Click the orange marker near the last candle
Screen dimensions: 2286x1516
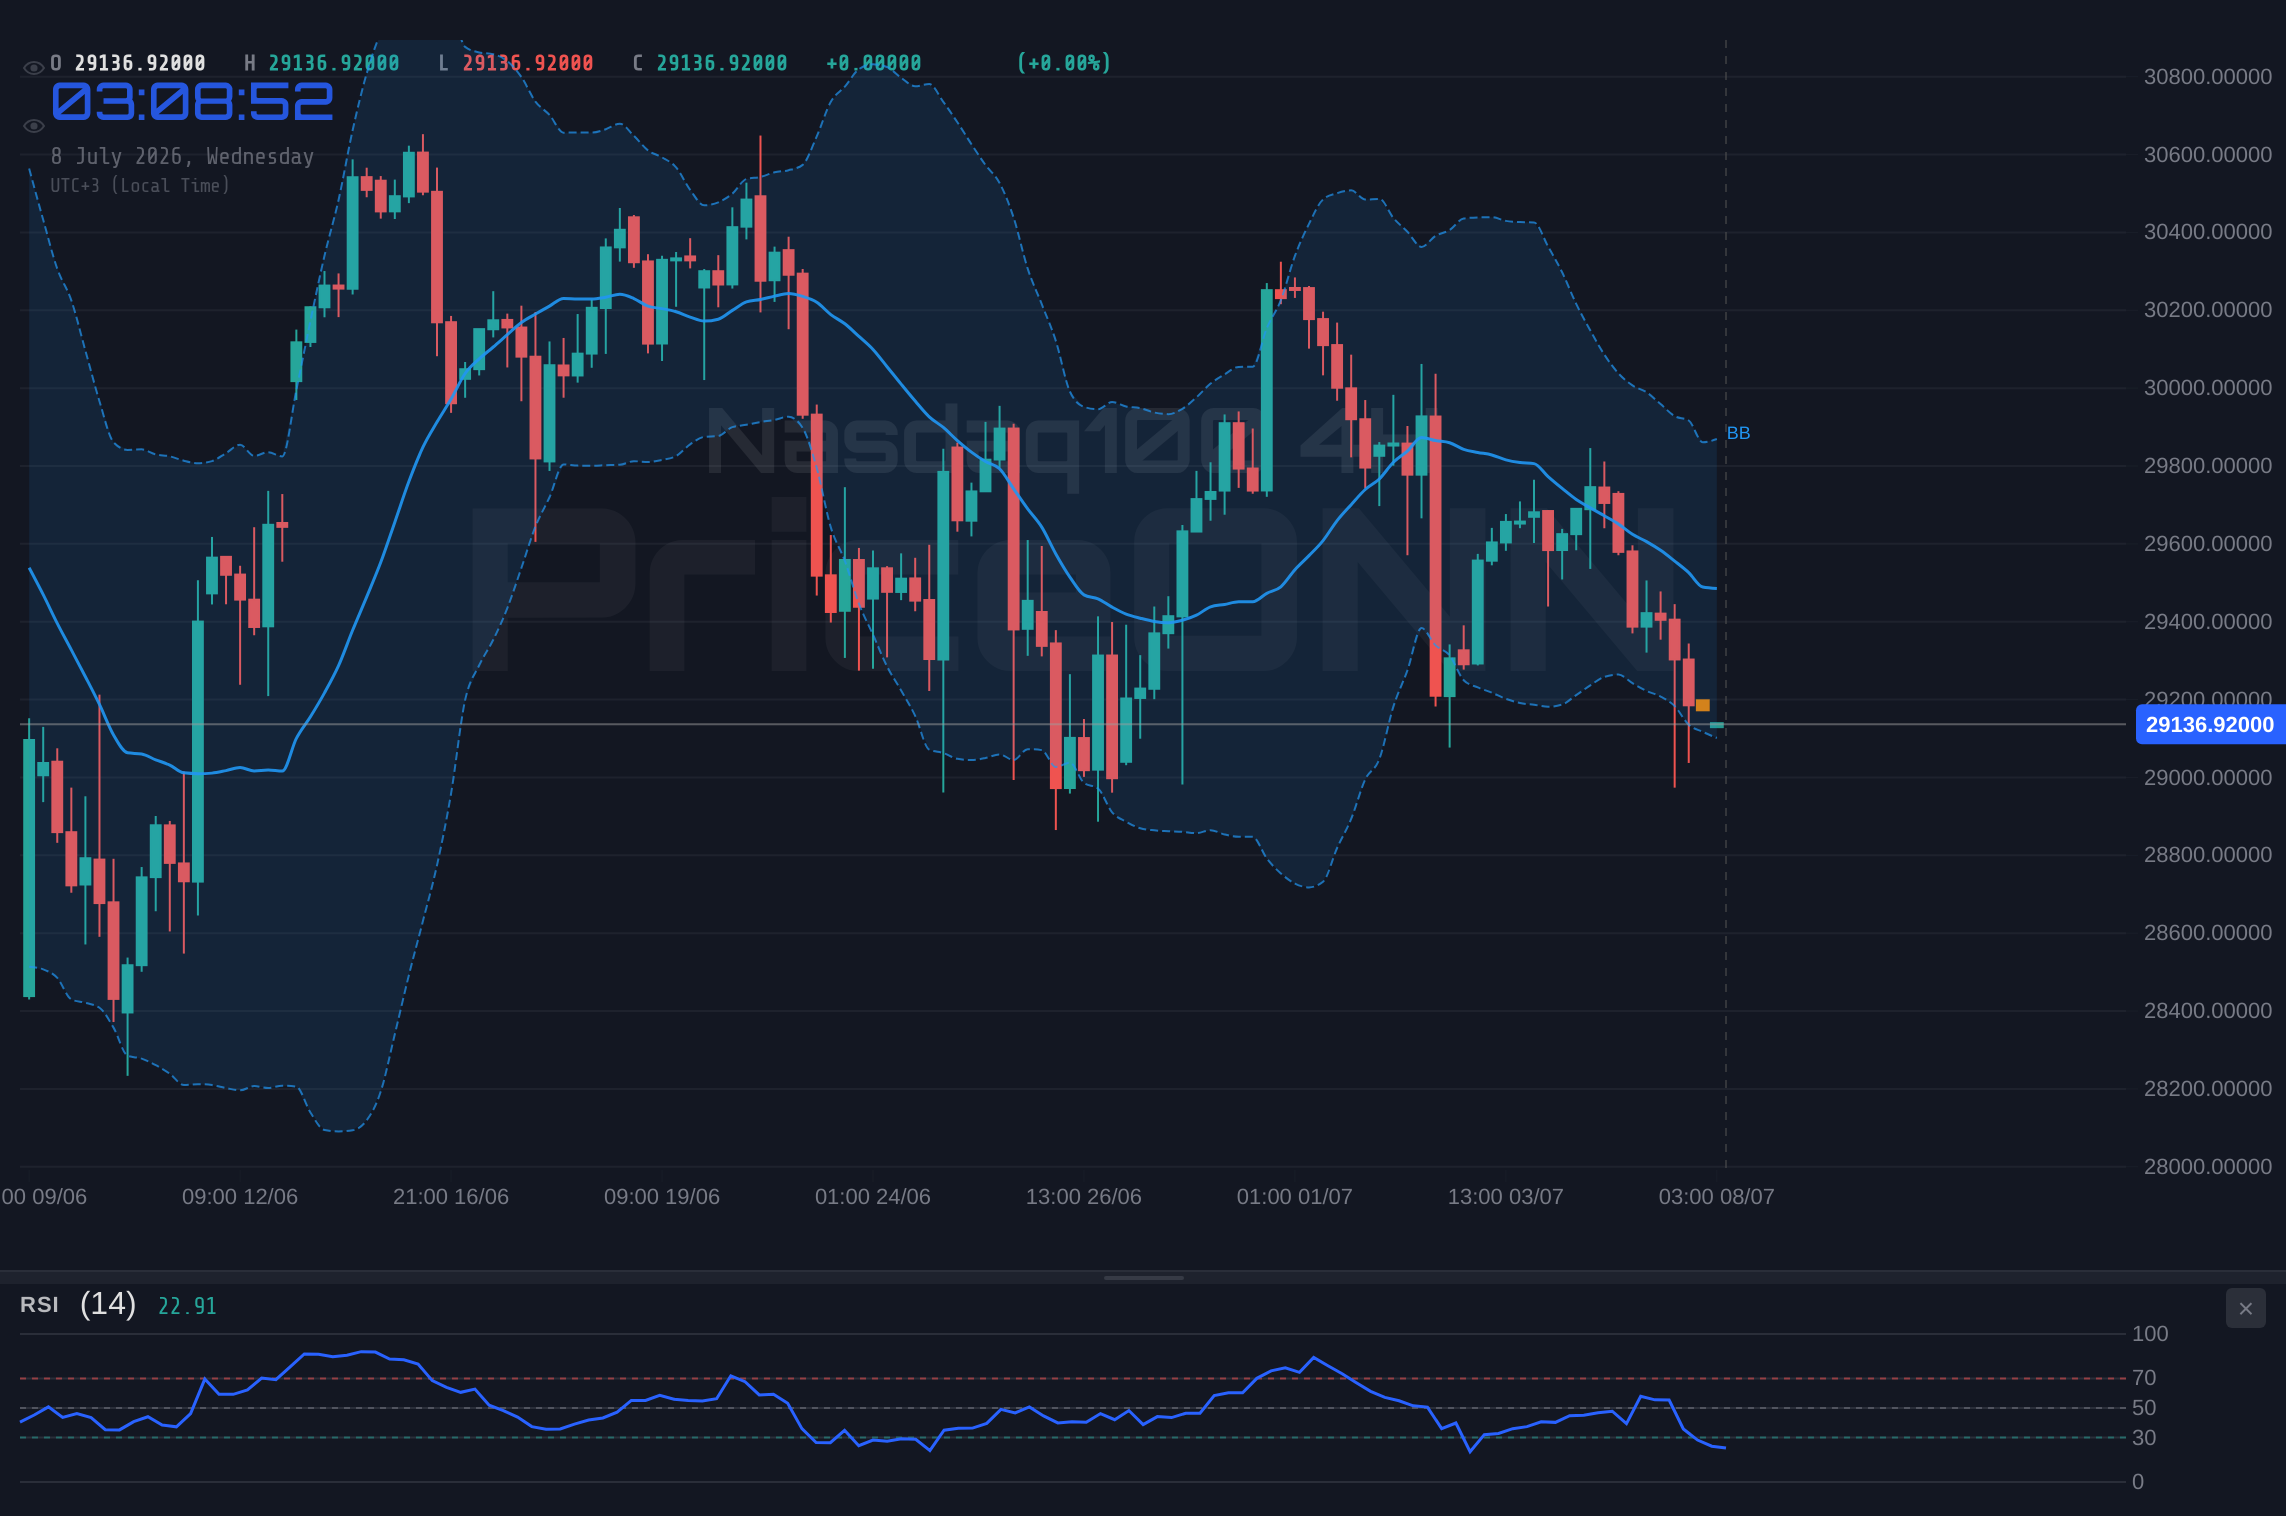pyautogui.click(x=1703, y=705)
